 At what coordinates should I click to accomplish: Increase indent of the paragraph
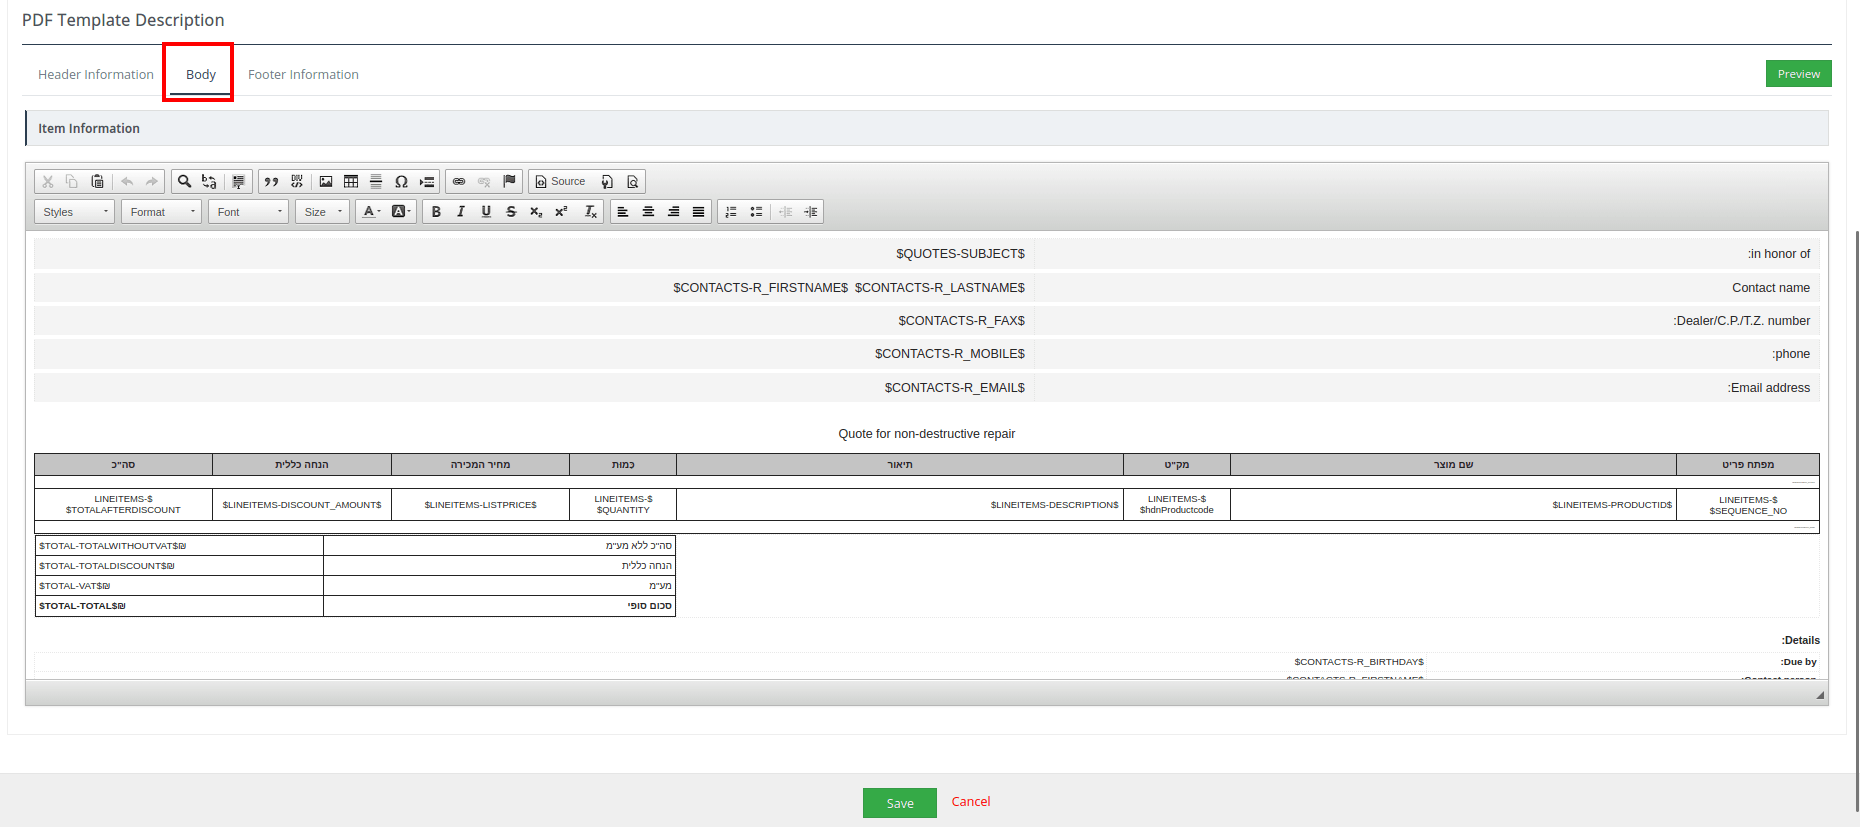coord(811,211)
